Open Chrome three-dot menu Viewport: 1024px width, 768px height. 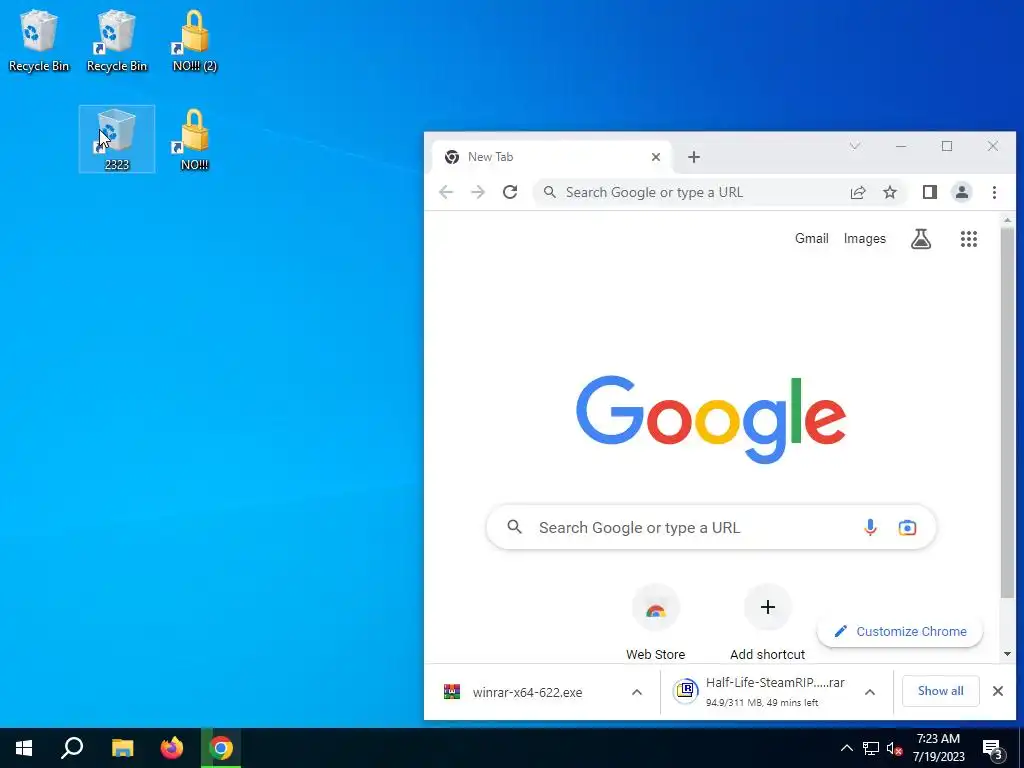[x=994, y=192]
